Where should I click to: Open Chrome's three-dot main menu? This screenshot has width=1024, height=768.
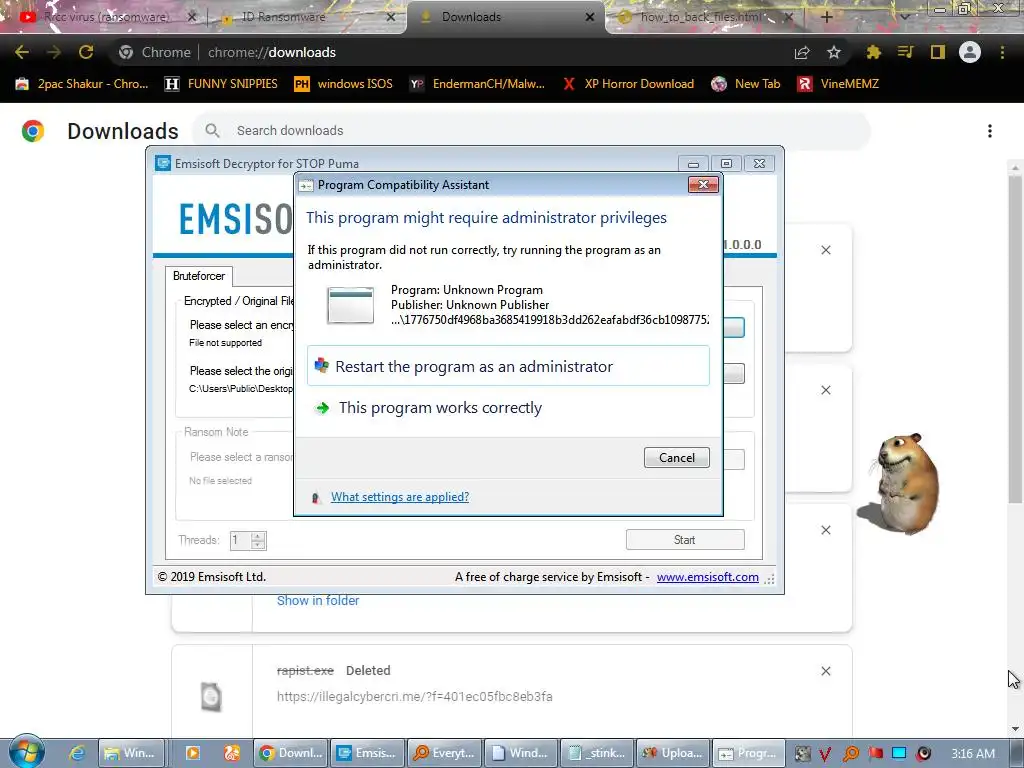pos(1002,52)
